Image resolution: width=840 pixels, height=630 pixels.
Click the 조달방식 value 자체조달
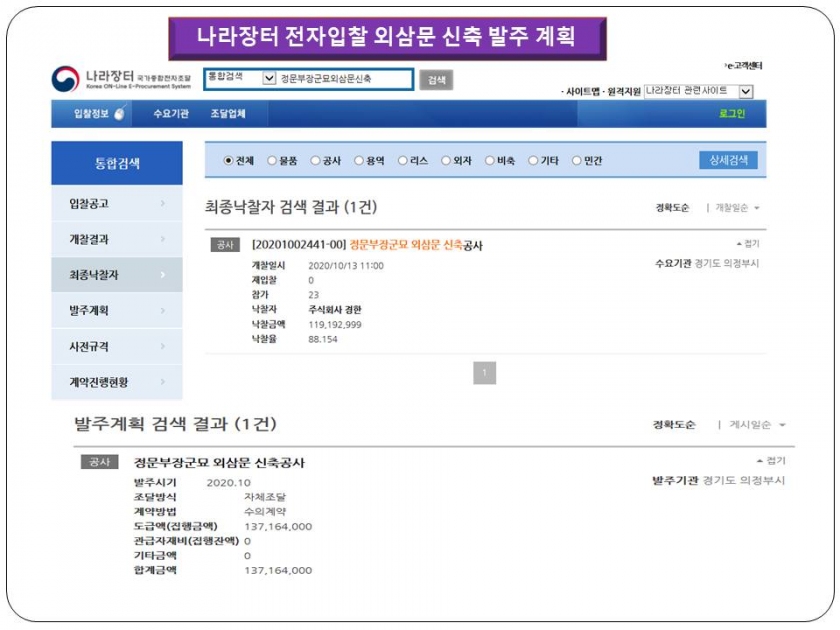(x=265, y=497)
